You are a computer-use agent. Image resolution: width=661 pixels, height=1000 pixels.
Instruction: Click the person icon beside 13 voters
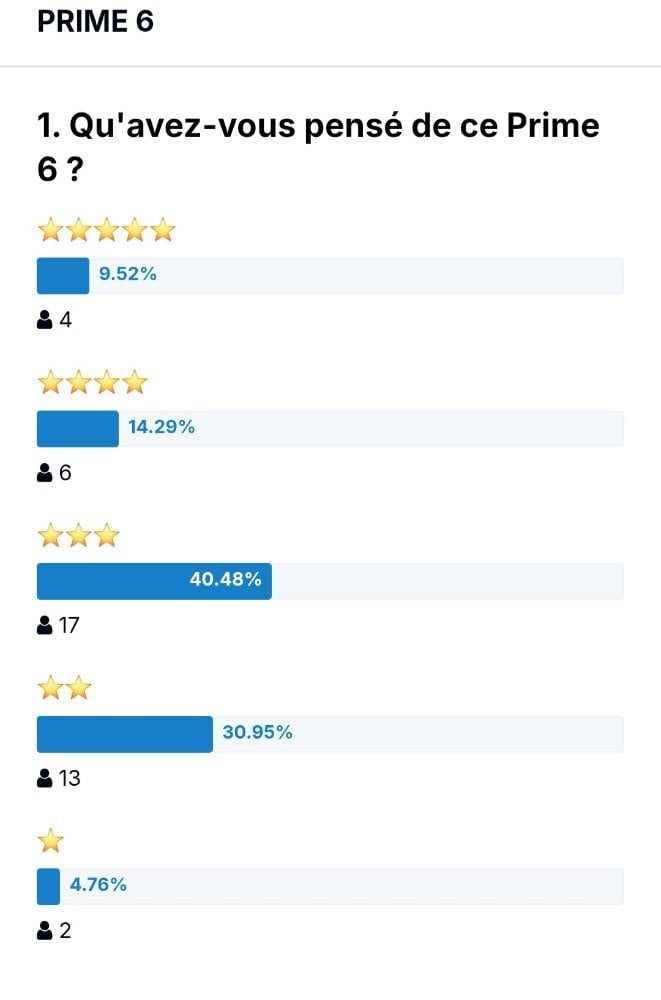point(45,778)
